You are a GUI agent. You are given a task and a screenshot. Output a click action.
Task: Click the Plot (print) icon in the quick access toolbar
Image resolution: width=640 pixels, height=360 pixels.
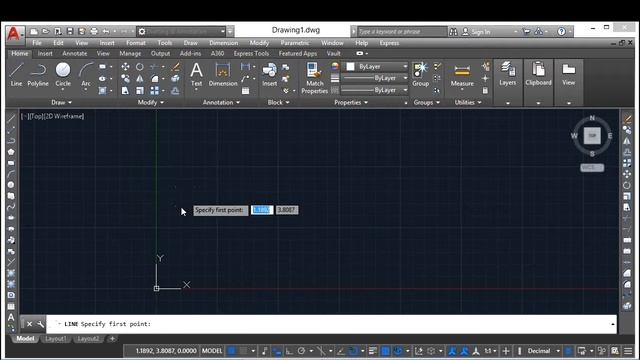pyautogui.click(x=94, y=31)
